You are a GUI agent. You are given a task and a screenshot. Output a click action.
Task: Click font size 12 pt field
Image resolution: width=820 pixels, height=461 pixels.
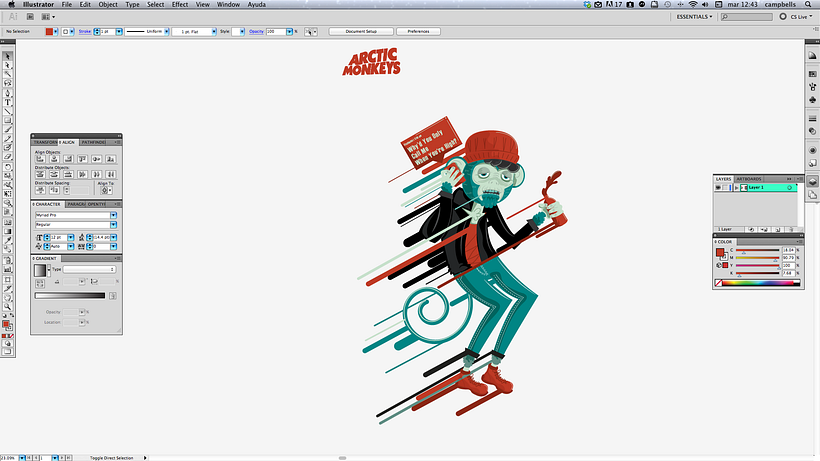click(59, 237)
